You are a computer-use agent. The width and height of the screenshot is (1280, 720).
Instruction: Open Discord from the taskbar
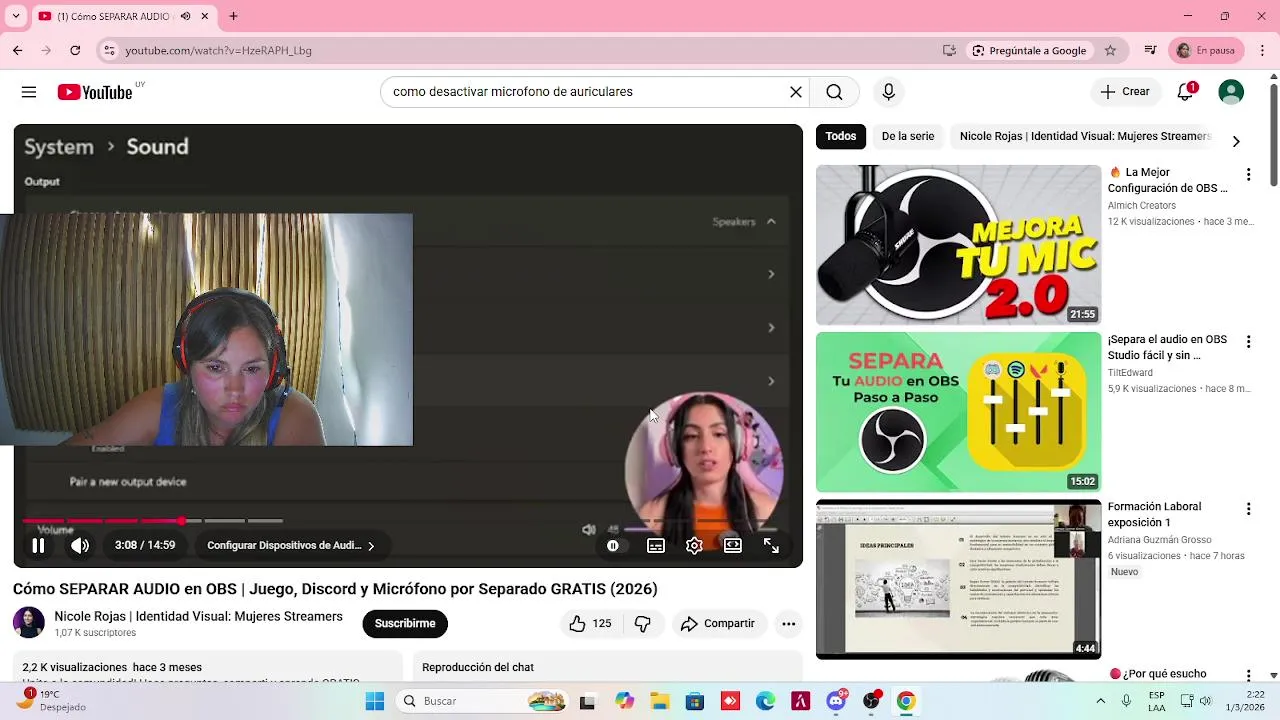(x=836, y=701)
